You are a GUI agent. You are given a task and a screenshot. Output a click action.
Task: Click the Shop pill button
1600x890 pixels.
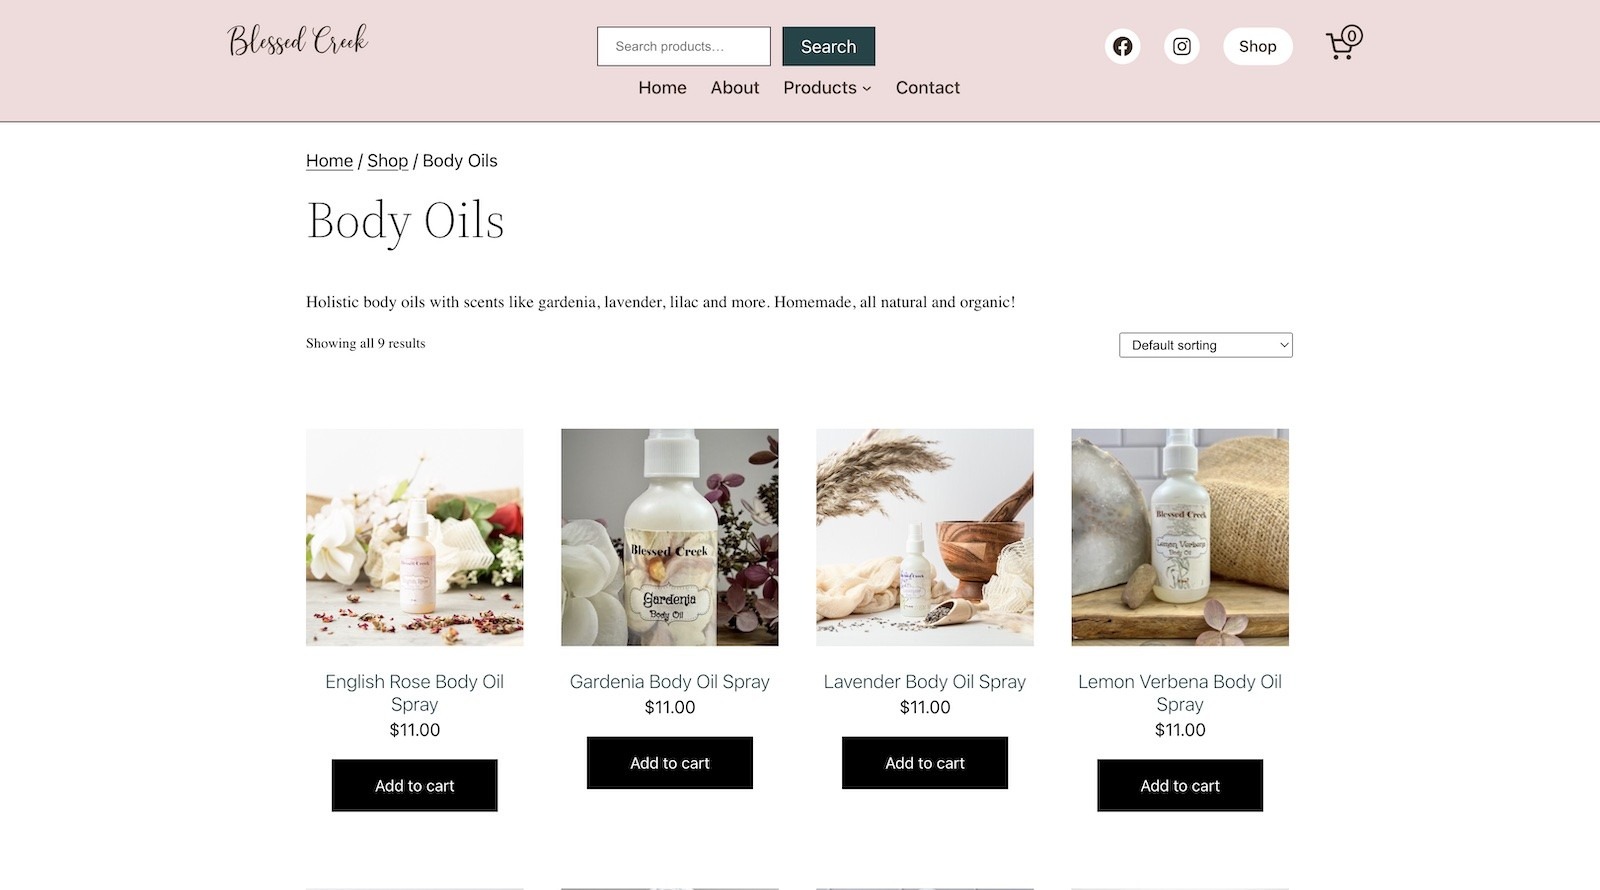[x=1257, y=46]
